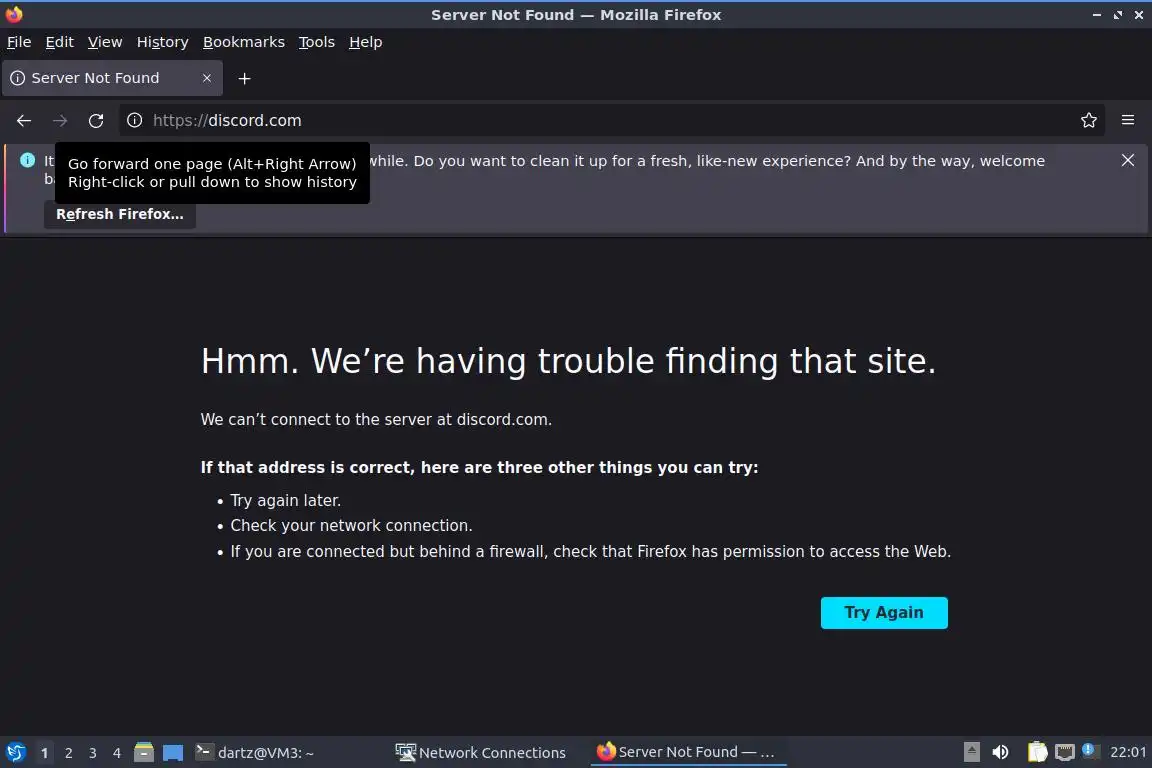1152x768 pixels.
Task: Open site information icon in address bar
Action: coord(134,121)
